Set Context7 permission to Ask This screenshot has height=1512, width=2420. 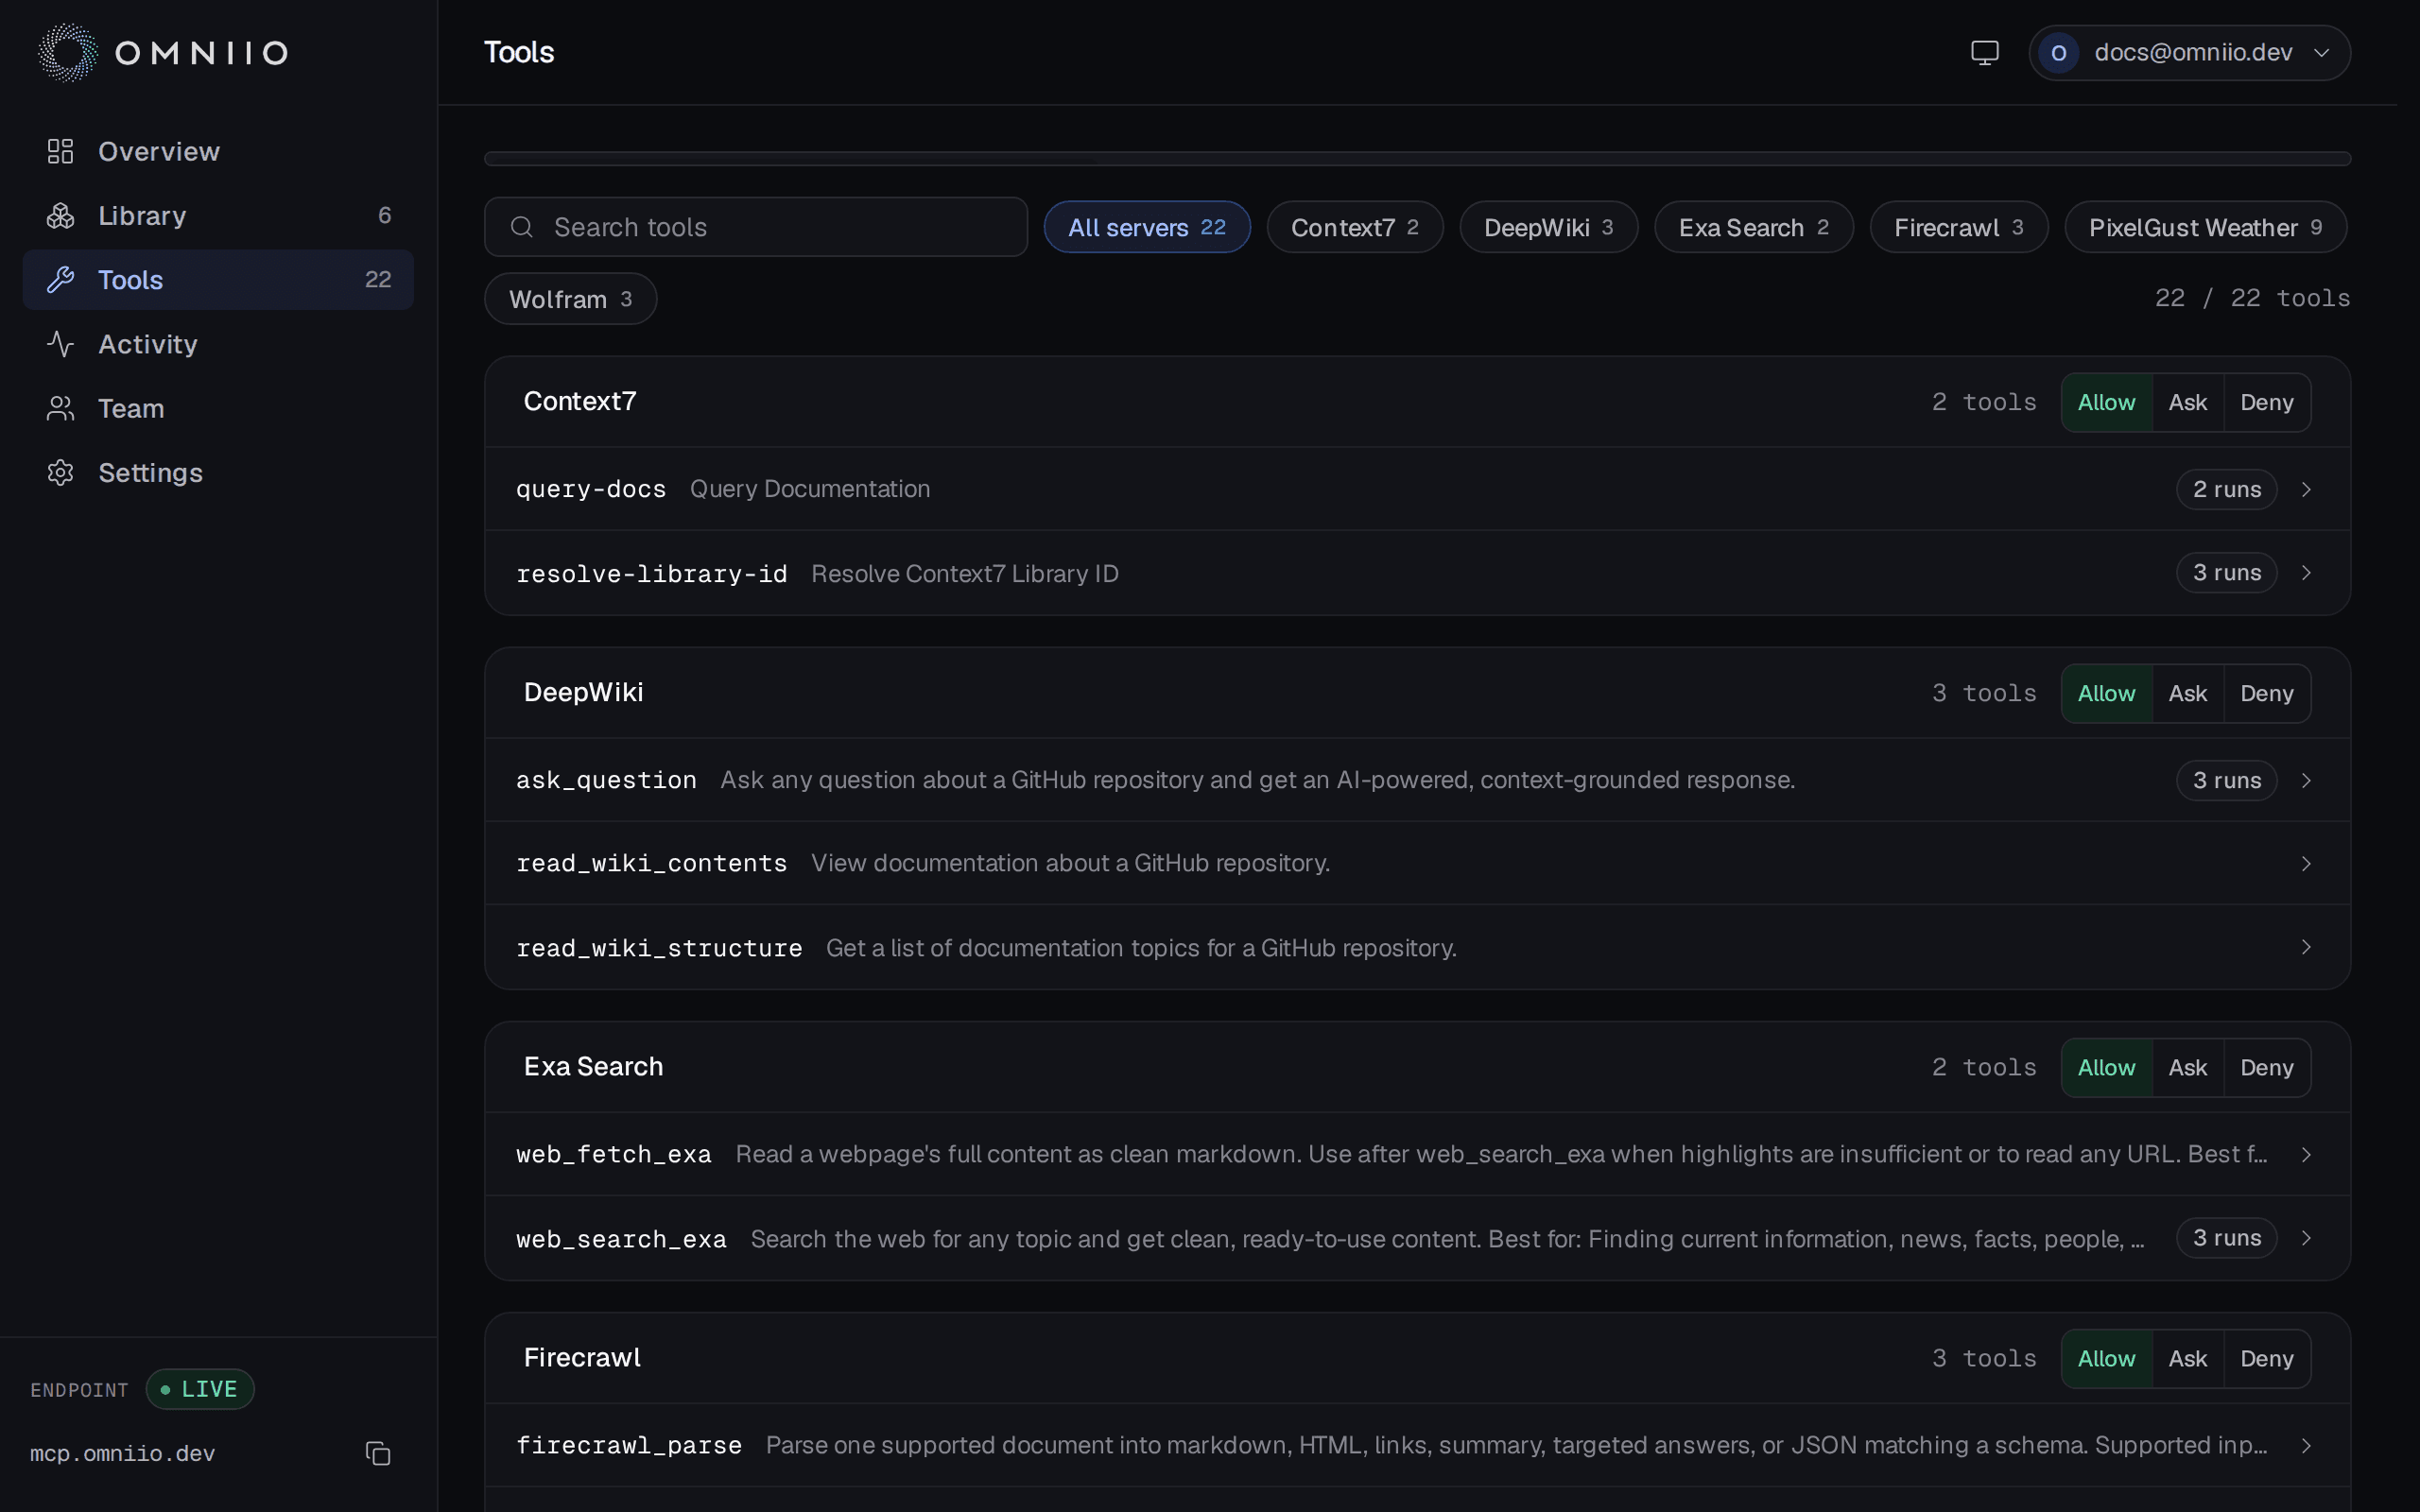click(x=2187, y=402)
